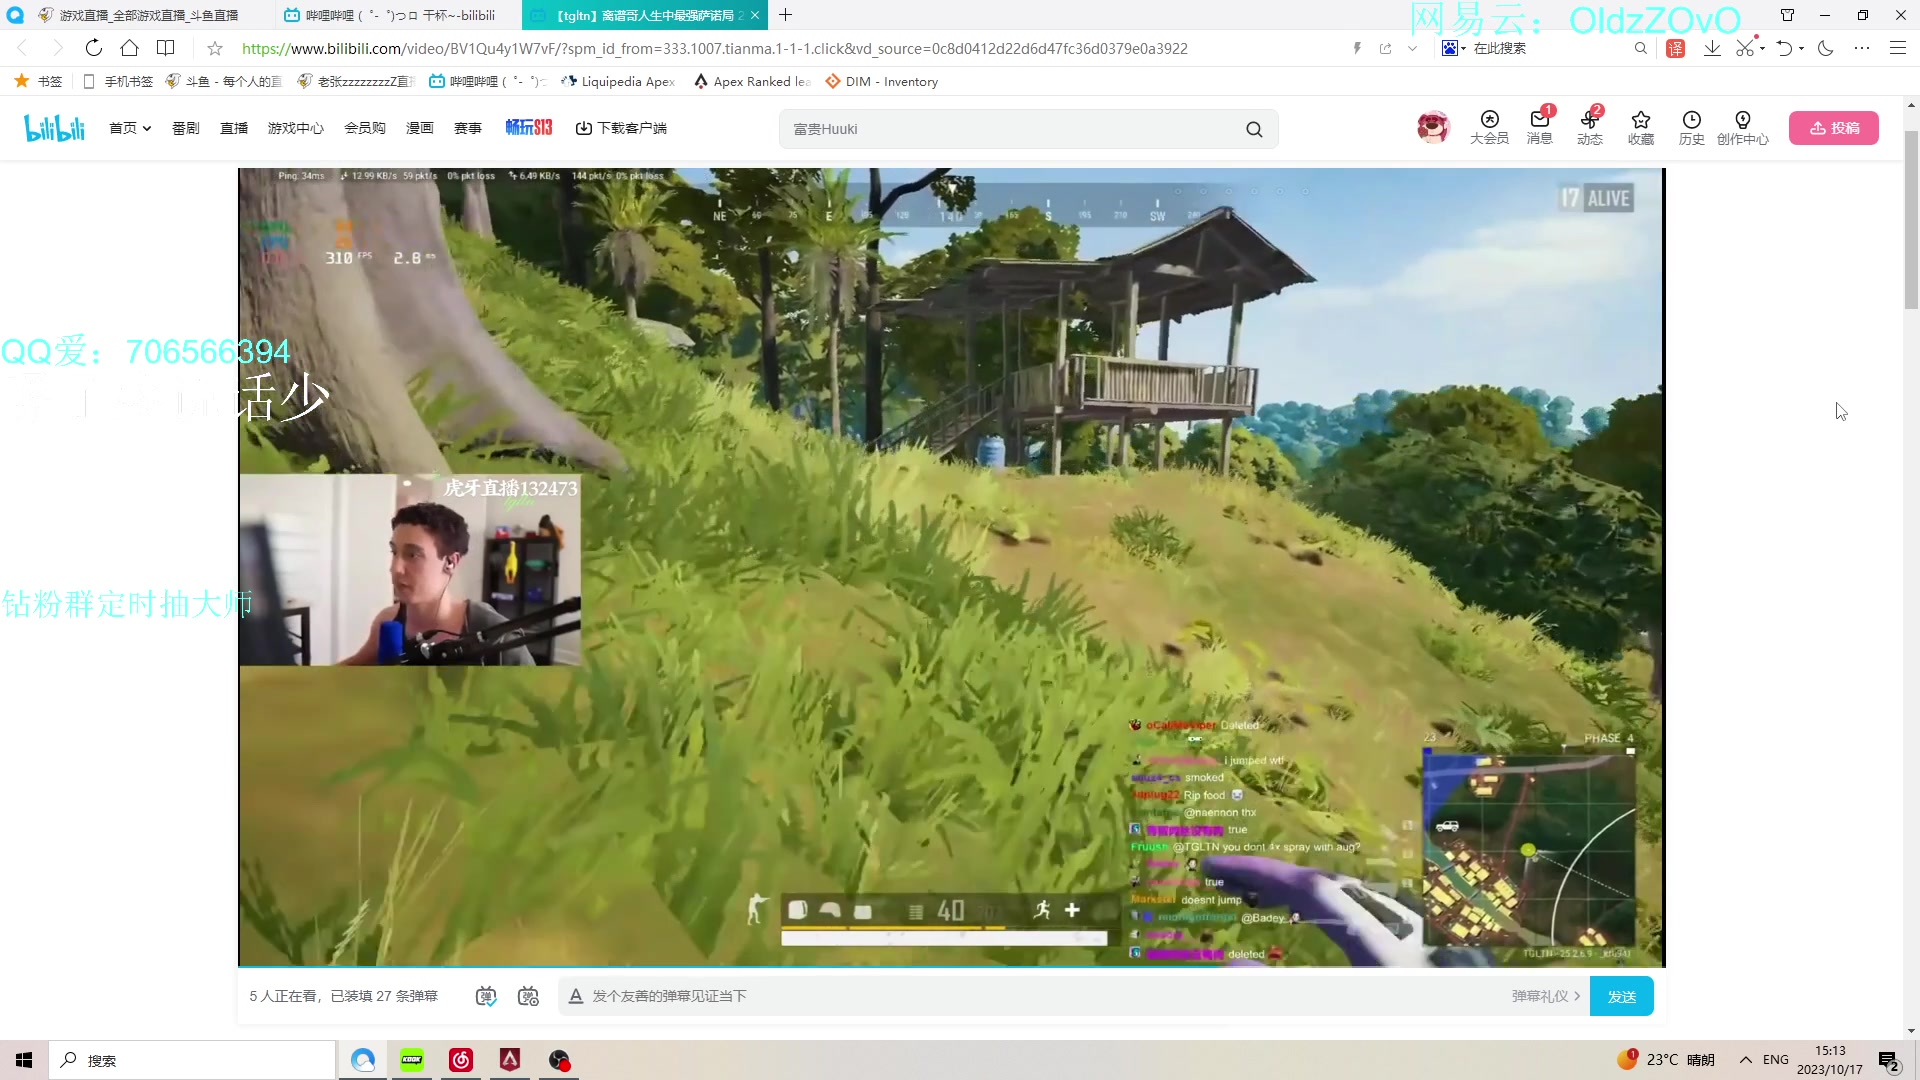Open the user avatar profile
Screen dimensions: 1920x1080
pyautogui.click(x=1433, y=127)
